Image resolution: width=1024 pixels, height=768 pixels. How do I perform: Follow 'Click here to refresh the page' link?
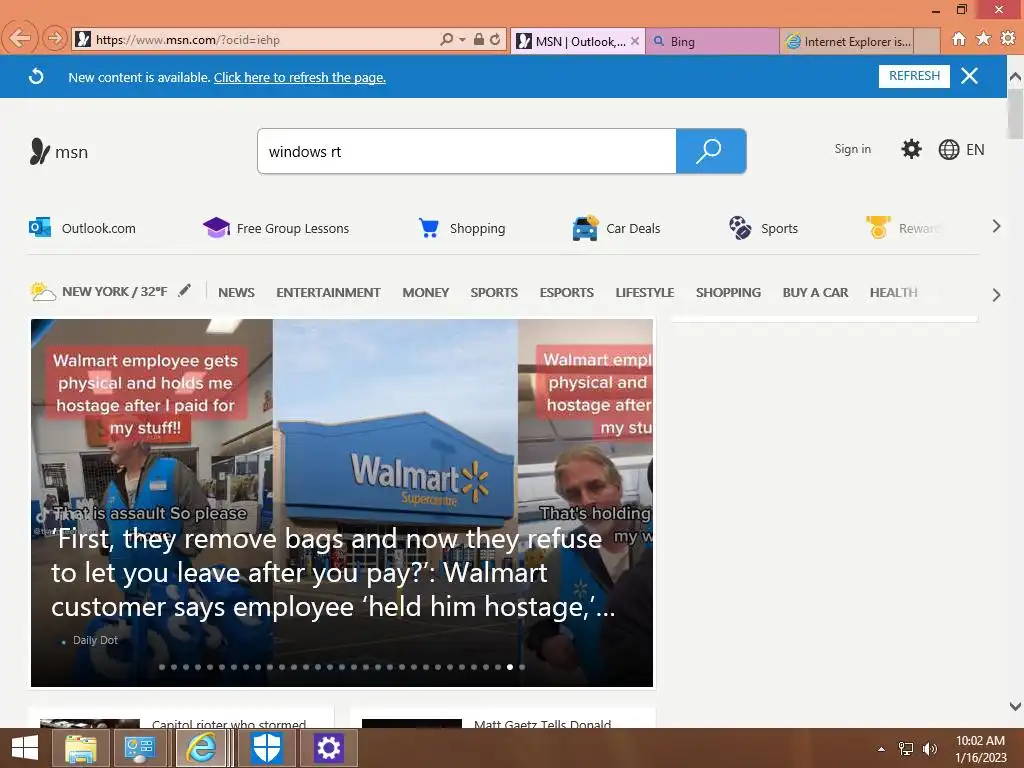pyautogui.click(x=300, y=77)
